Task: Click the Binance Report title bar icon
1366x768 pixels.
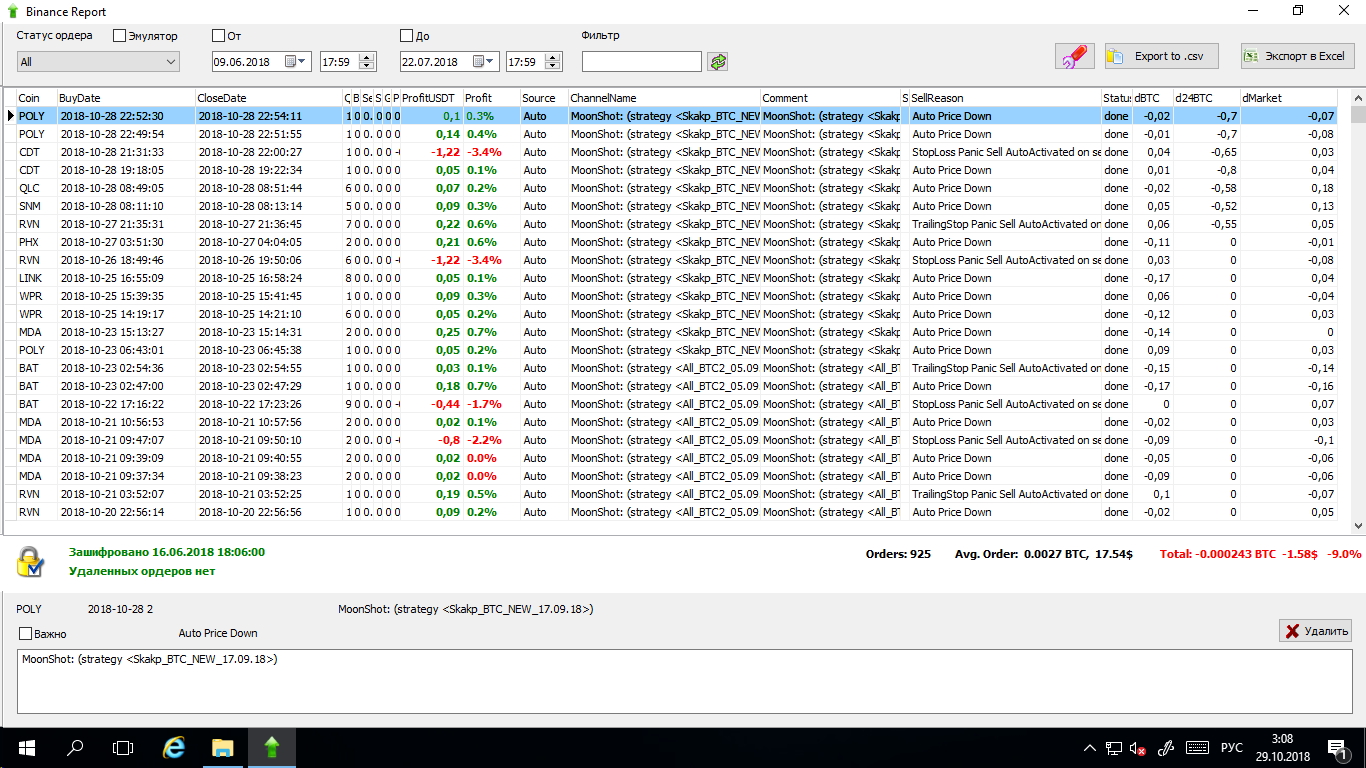Action: point(13,11)
